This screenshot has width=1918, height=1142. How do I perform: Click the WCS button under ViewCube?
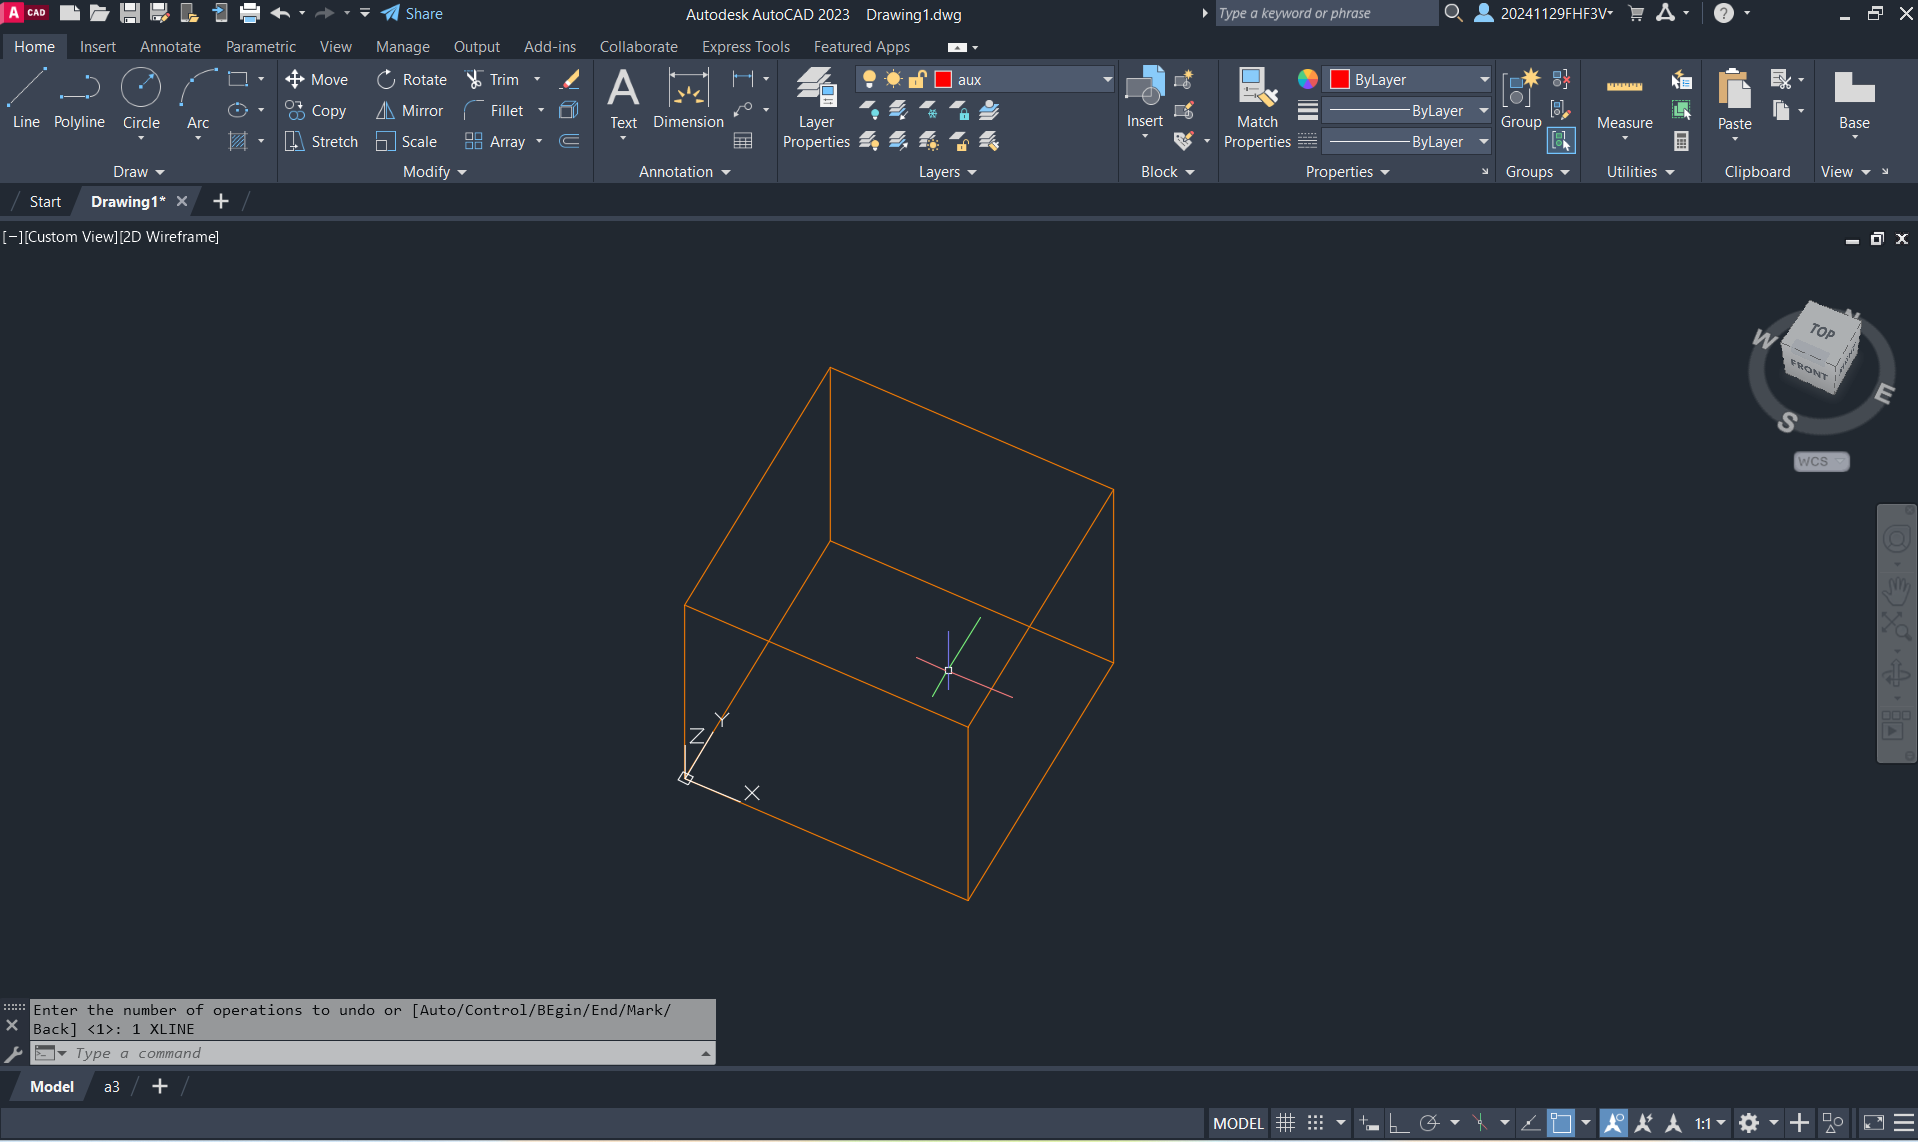click(1820, 462)
